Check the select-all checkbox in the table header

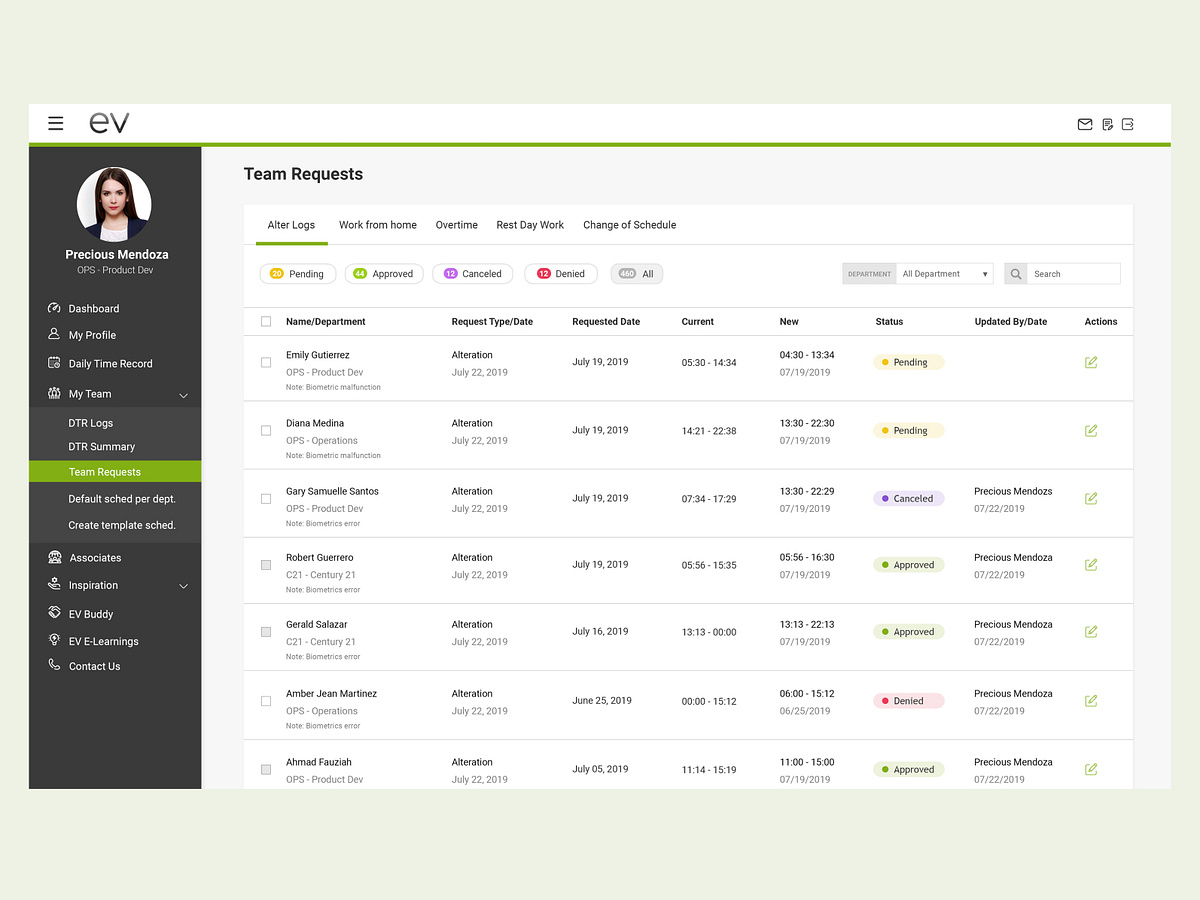(265, 321)
